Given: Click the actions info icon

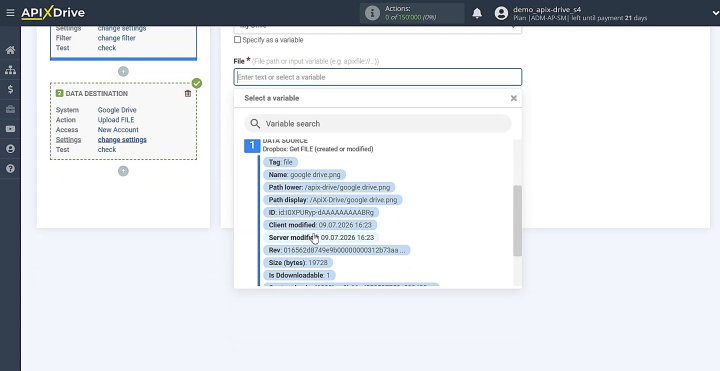Looking at the screenshot, I should pyautogui.click(x=372, y=13).
